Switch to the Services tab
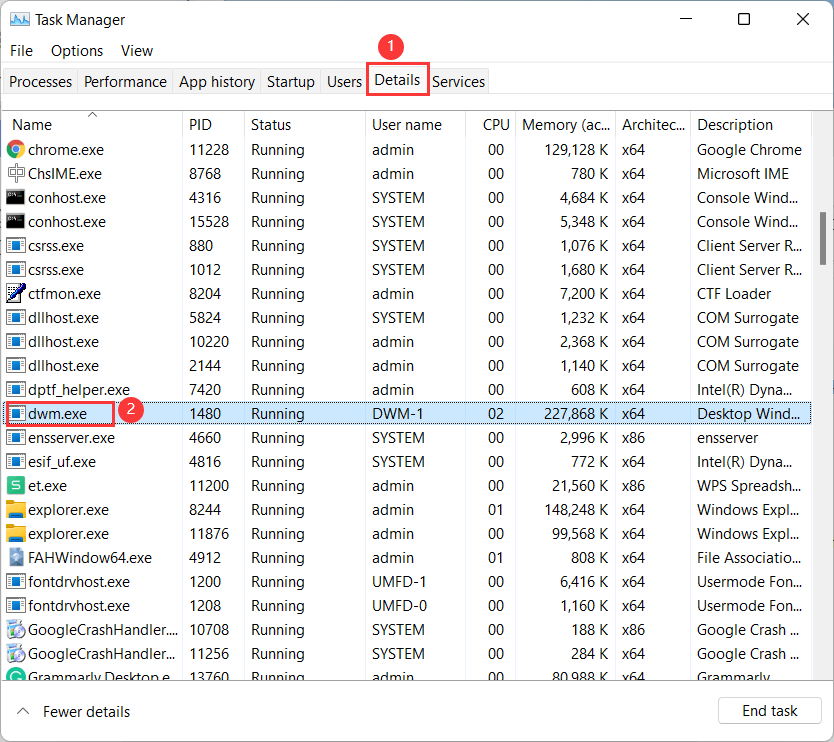 pyautogui.click(x=458, y=82)
